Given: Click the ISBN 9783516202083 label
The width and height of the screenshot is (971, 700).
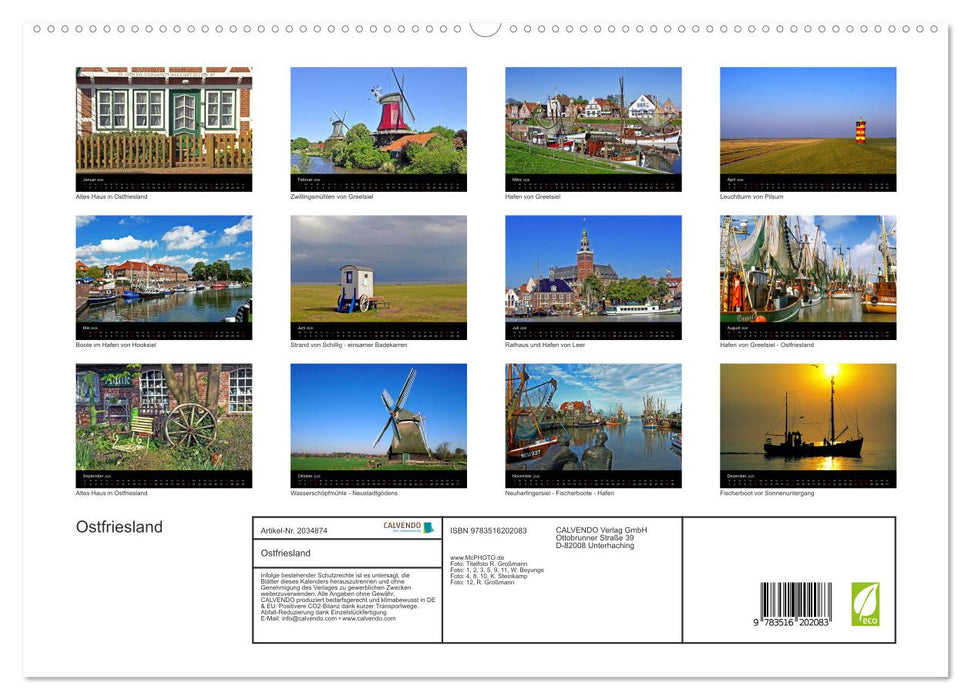Looking at the screenshot, I should coord(488,531).
